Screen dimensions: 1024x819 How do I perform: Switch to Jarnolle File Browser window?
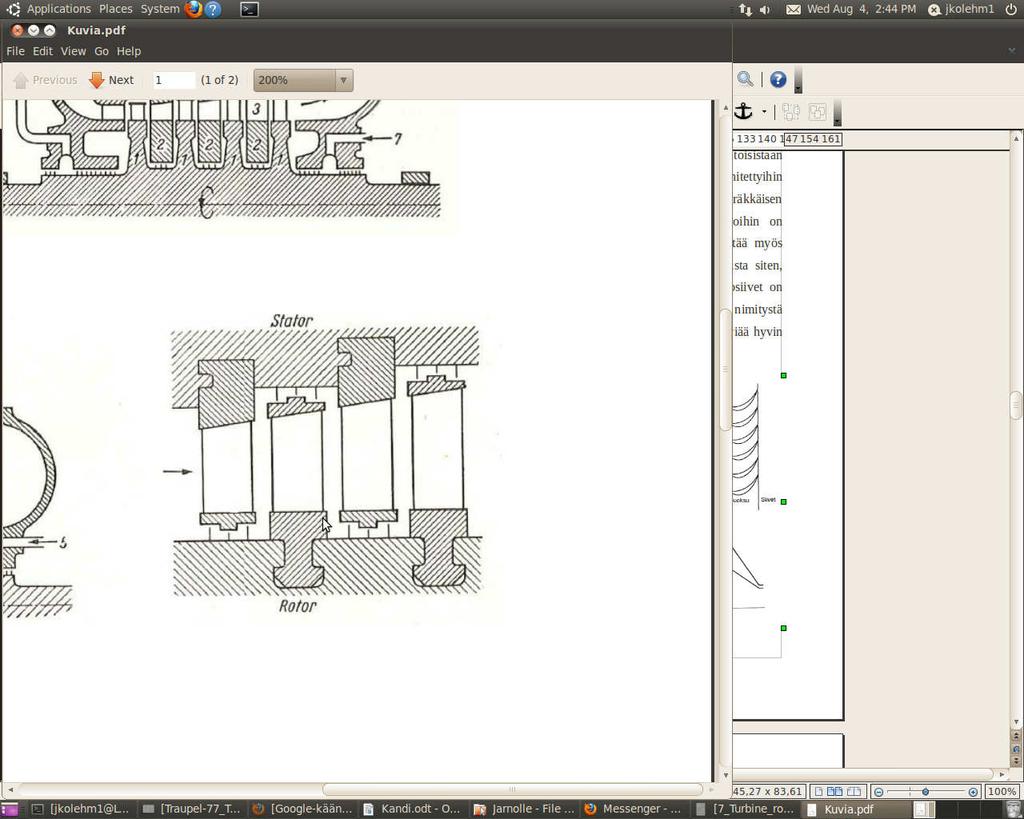tap(522, 809)
